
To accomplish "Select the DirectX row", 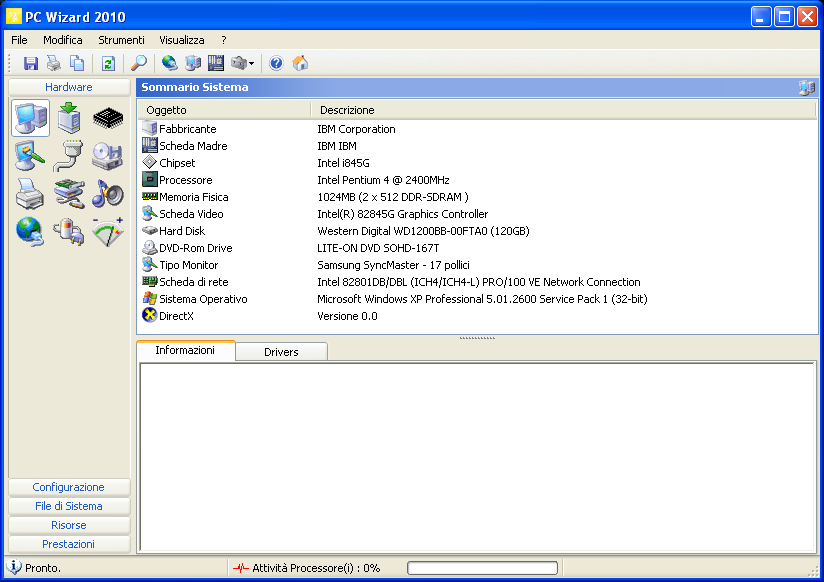I will tap(478, 316).
